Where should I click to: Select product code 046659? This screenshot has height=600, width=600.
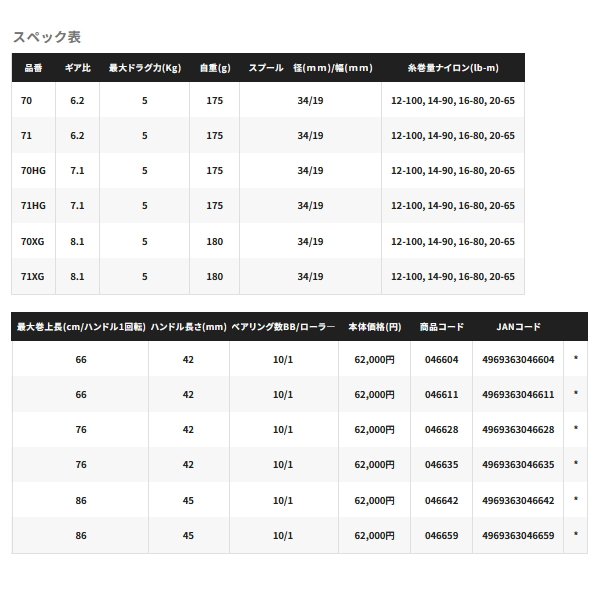(x=442, y=535)
